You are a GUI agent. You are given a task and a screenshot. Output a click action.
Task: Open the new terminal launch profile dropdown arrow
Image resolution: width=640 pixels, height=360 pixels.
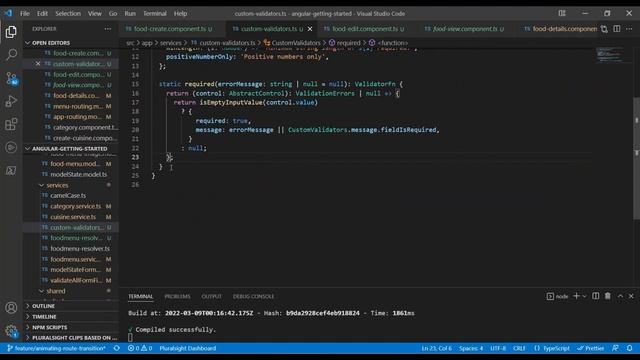click(584, 296)
